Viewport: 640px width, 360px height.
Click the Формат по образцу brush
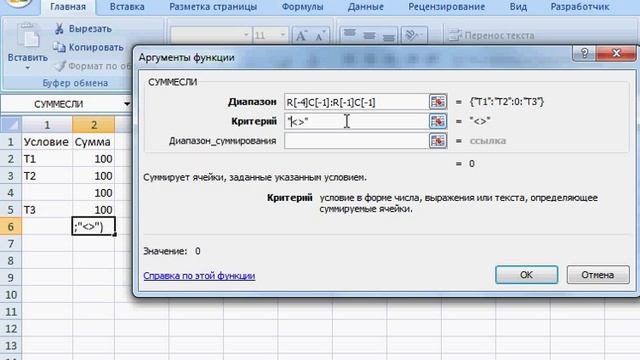(x=94, y=66)
